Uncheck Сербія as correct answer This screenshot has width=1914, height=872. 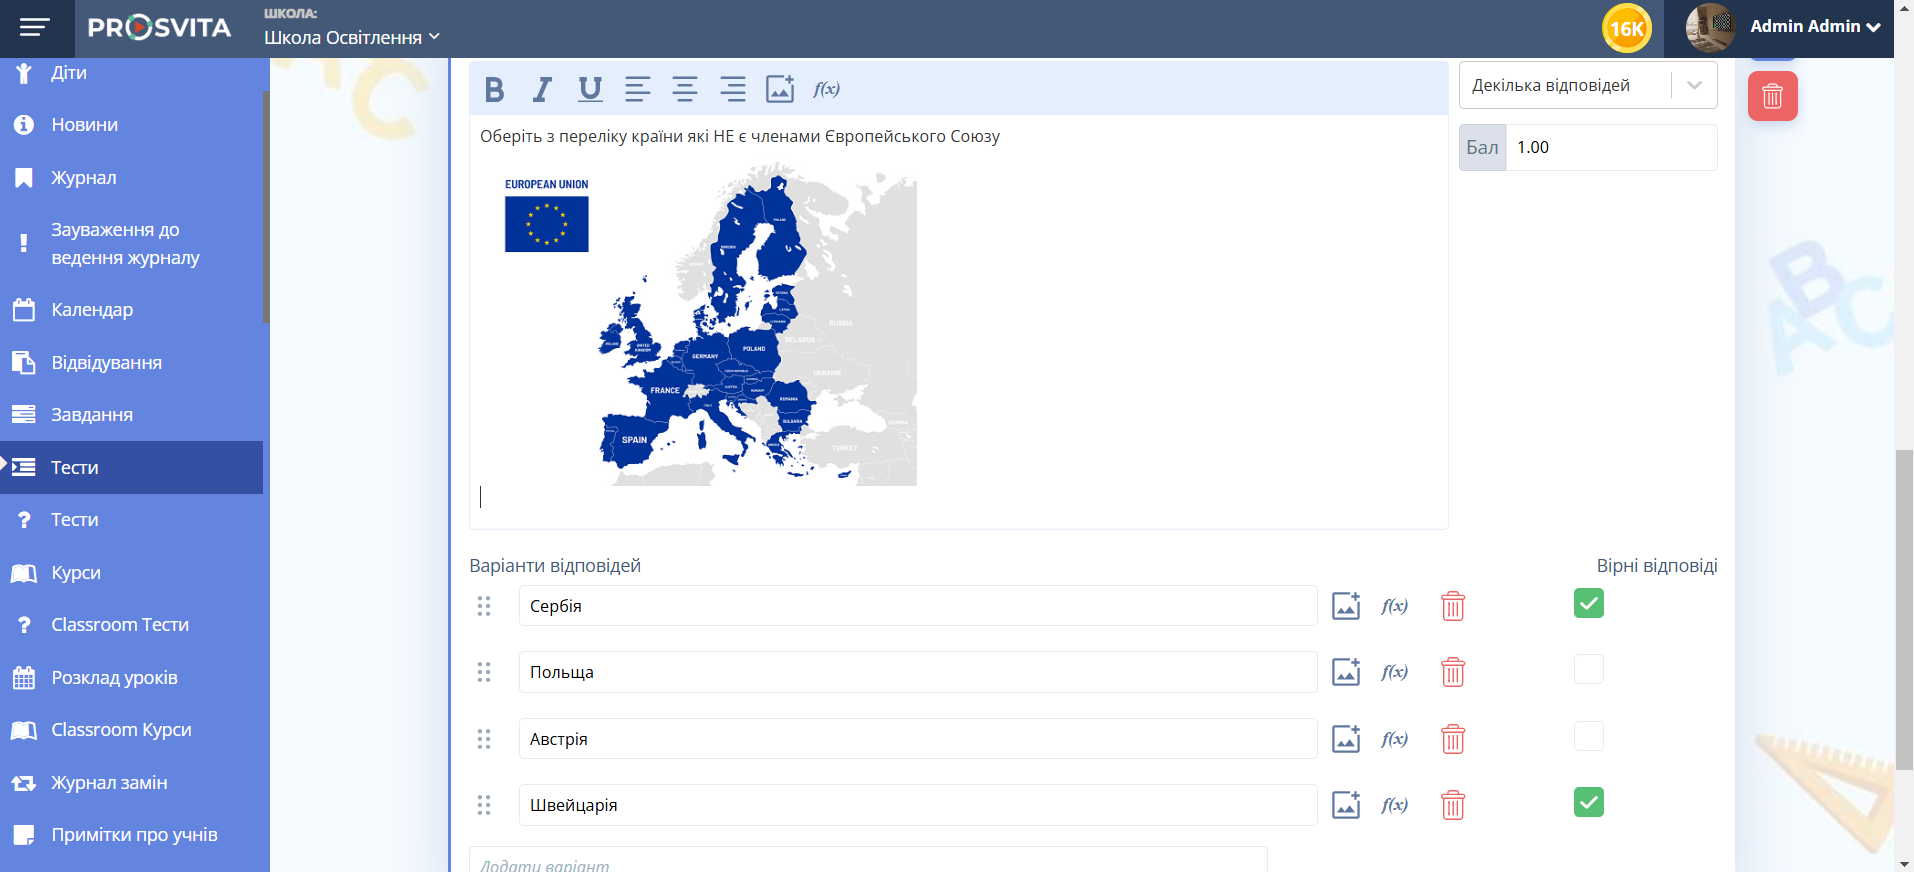pyautogui.click(x=1588, y=603)
